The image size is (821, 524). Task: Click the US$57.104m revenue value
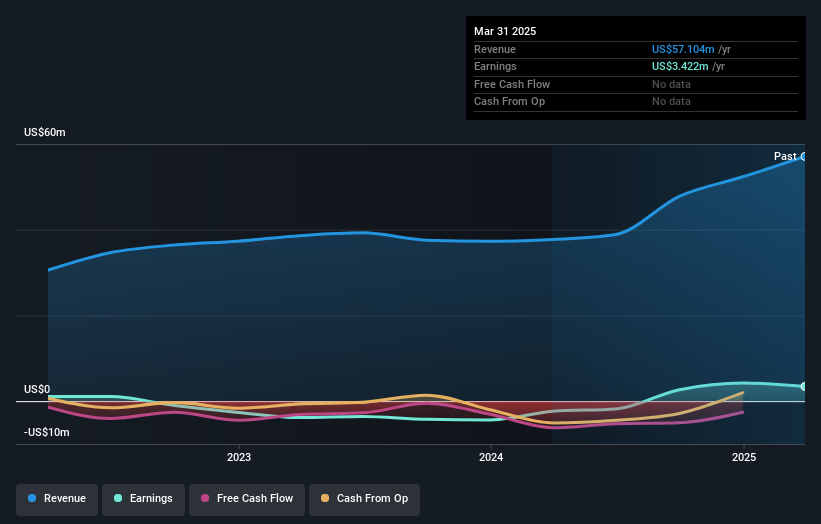(x=683, y=49)
